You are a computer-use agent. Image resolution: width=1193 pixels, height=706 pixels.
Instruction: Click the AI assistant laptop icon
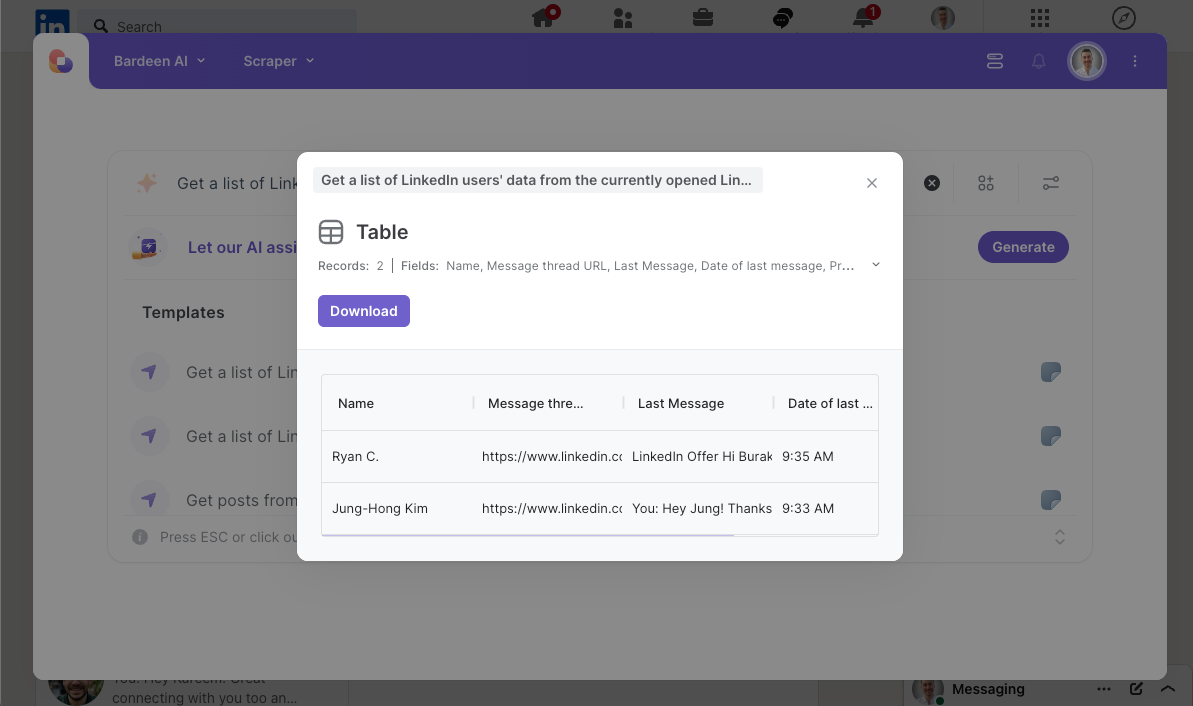147,247
